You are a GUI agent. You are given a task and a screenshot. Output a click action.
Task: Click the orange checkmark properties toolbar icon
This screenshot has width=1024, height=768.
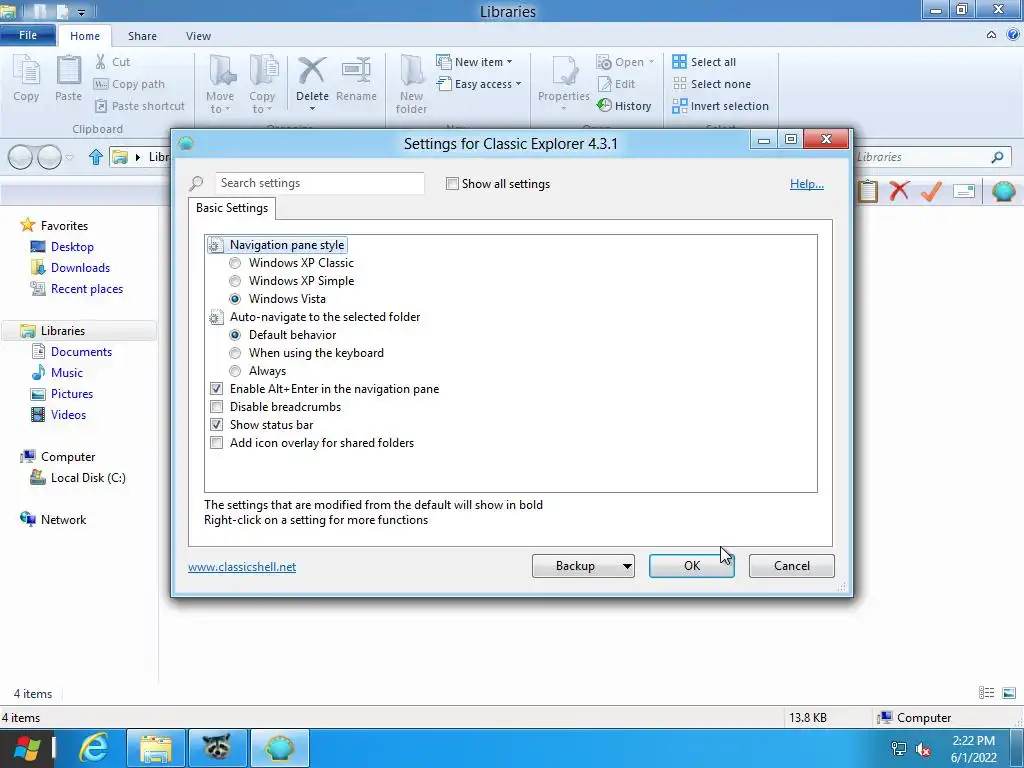pyautogui.click(x=931, y=191)
